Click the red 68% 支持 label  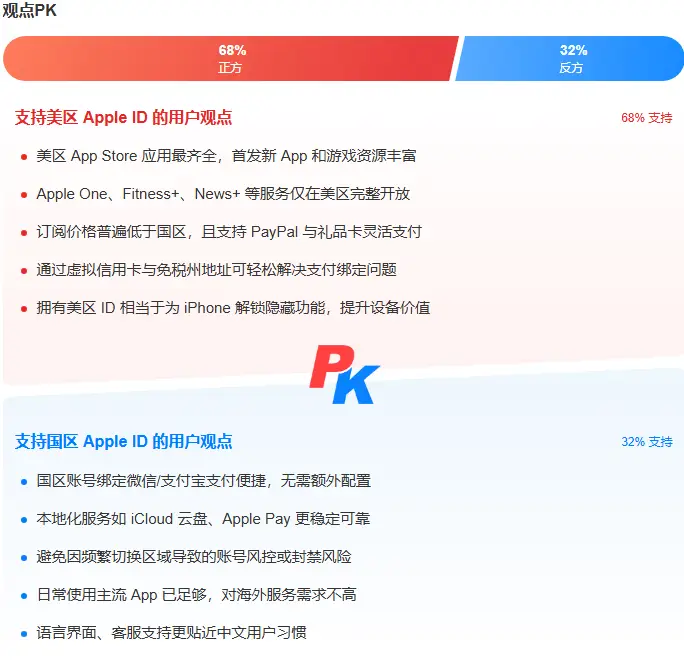click(646, 118)
